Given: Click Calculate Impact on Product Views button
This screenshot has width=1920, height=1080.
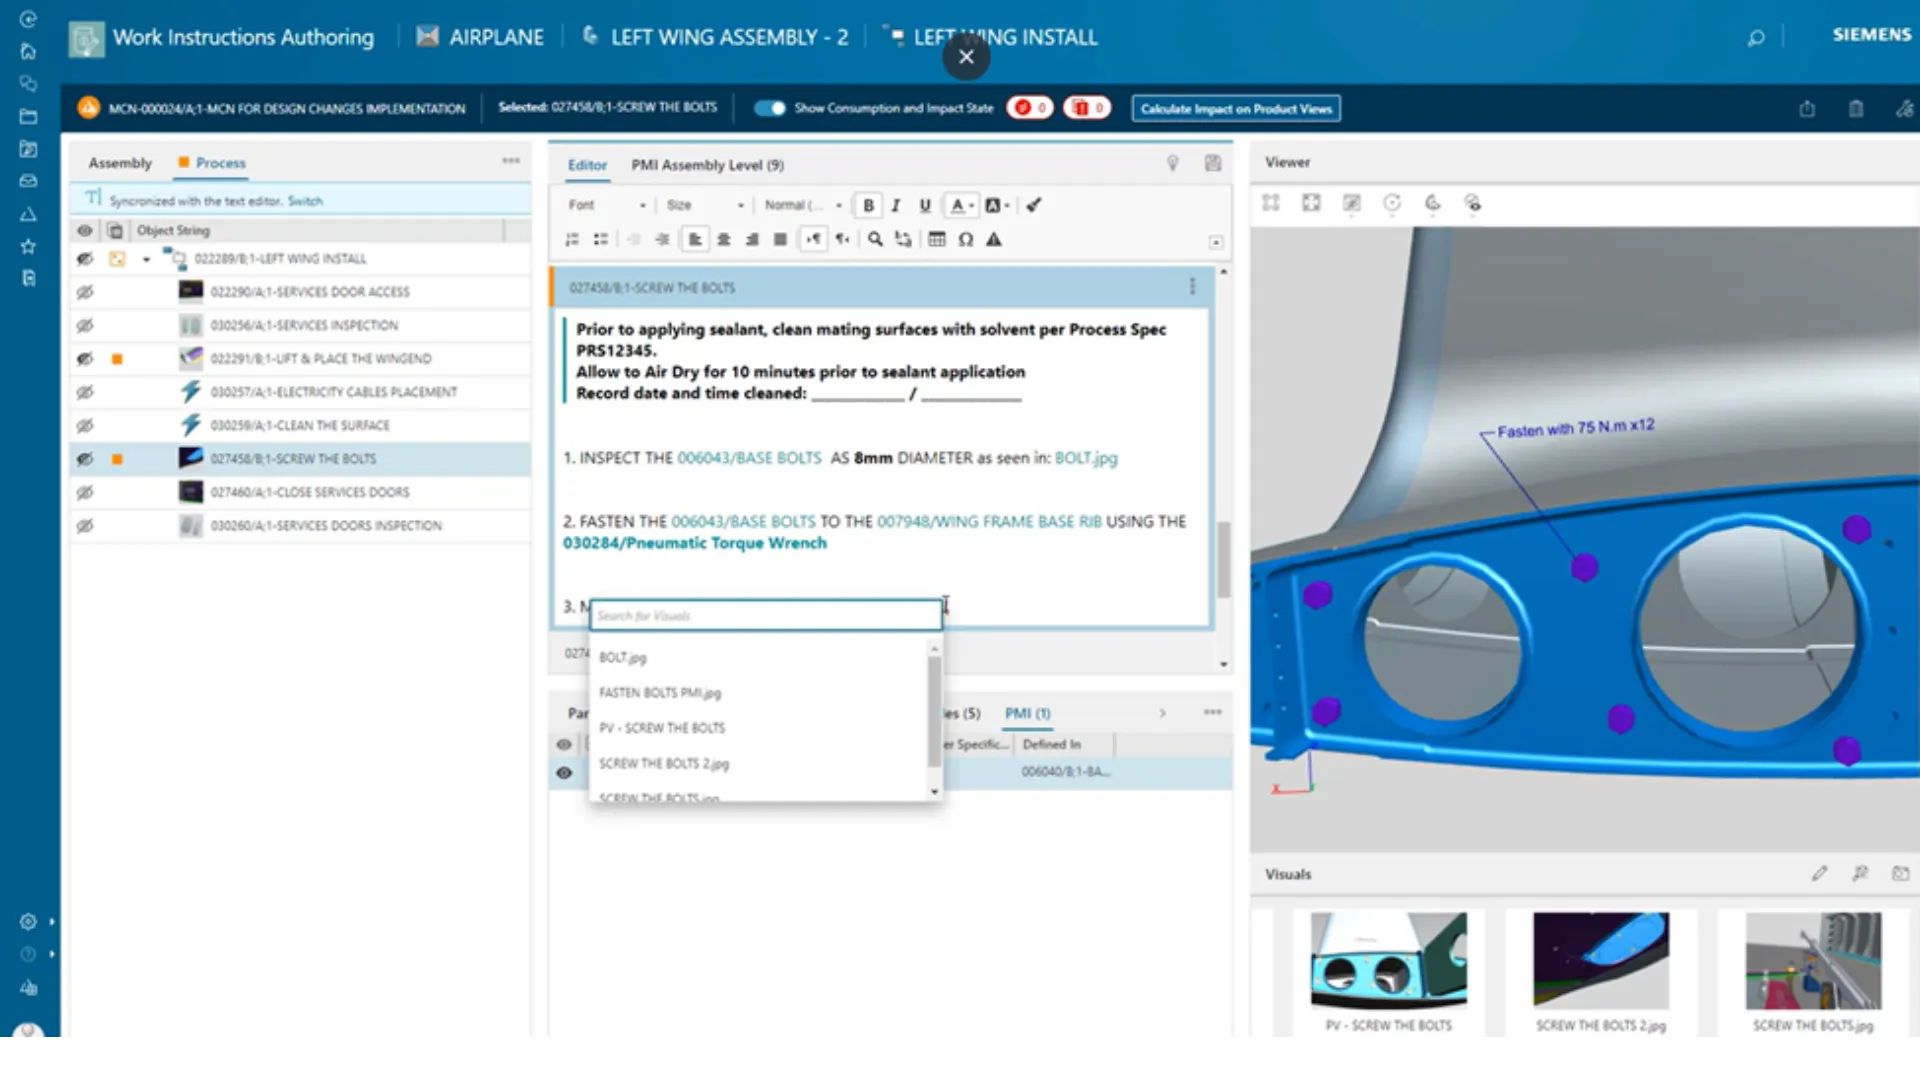Looking at the screenshot, I should click(1236, 108).
